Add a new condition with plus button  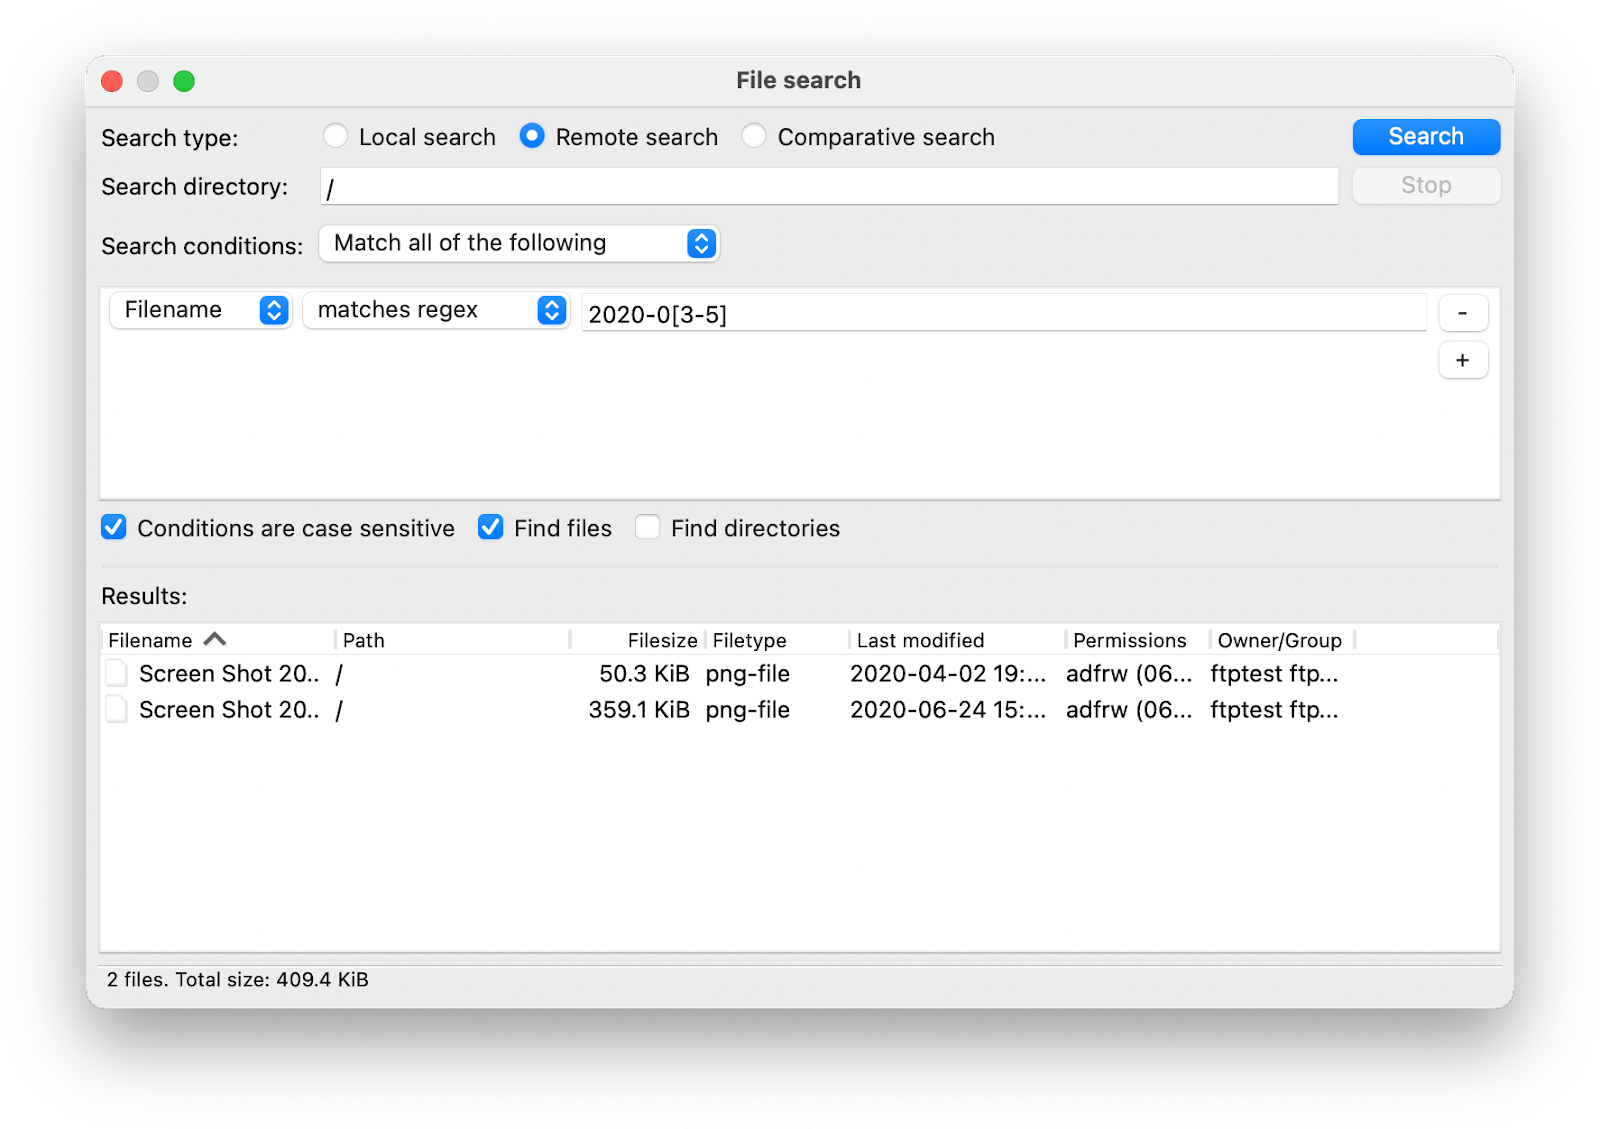tap(1463, 360)
